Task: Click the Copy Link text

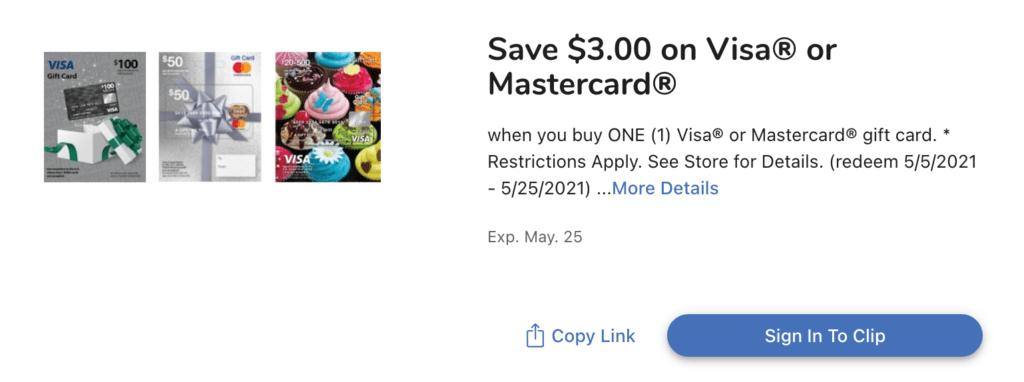Action: (593, 336)
